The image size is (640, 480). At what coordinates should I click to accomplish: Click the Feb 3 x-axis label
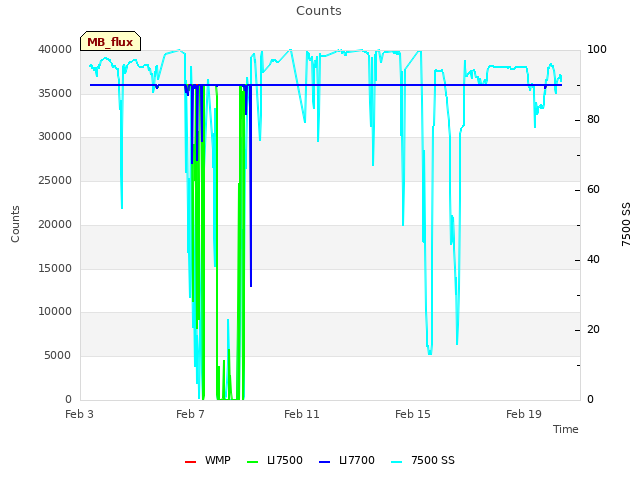point(79,414)
